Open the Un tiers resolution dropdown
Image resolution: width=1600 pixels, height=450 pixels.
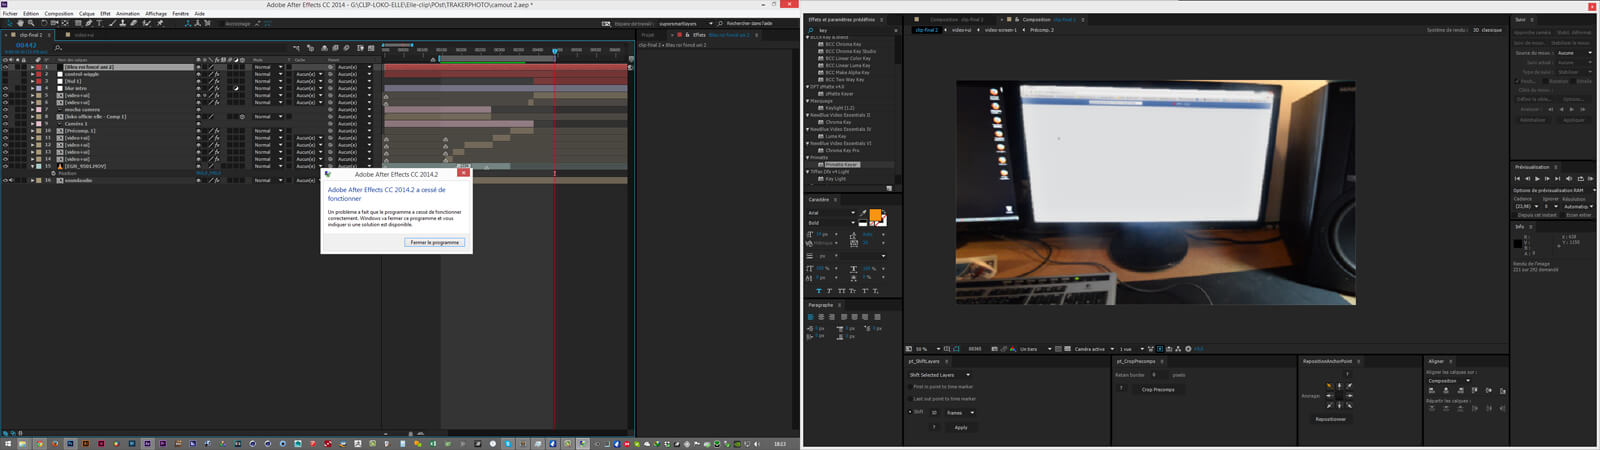pyautogui.click(x=1036, y=349)
